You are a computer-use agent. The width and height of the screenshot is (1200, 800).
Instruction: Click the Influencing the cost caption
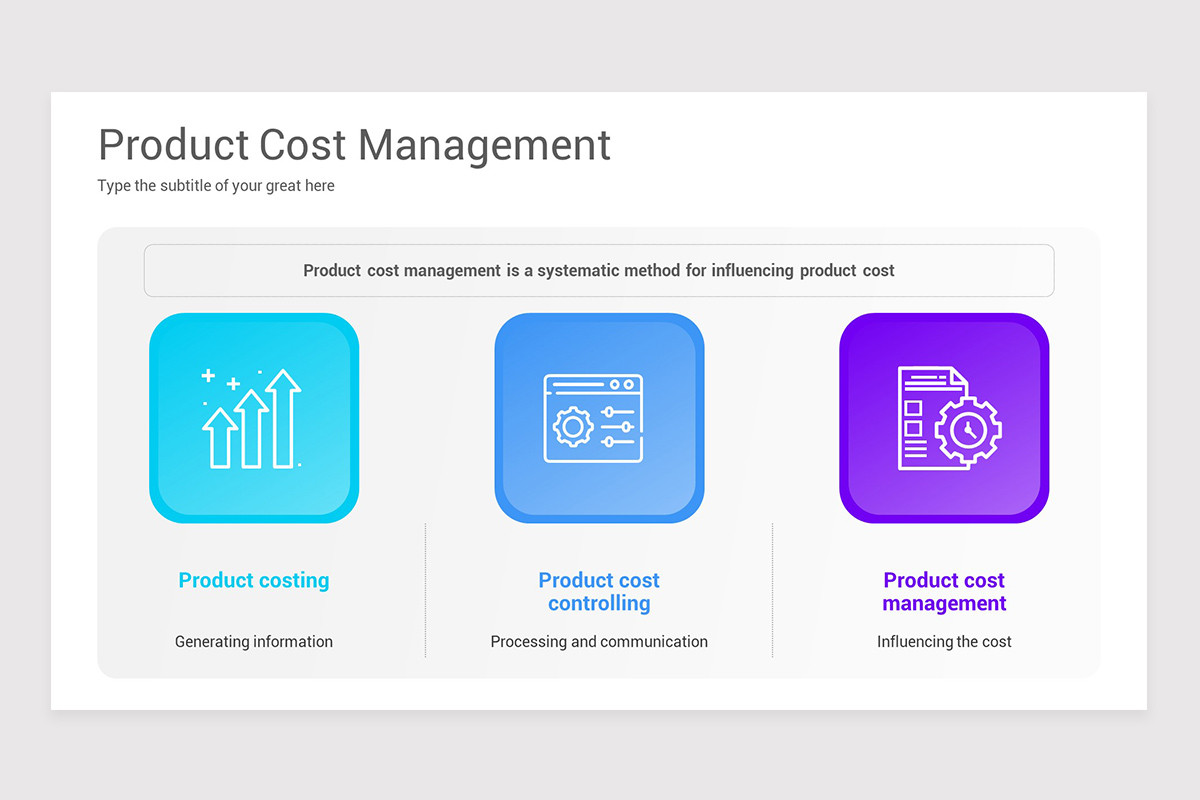[x=943, y=641]
